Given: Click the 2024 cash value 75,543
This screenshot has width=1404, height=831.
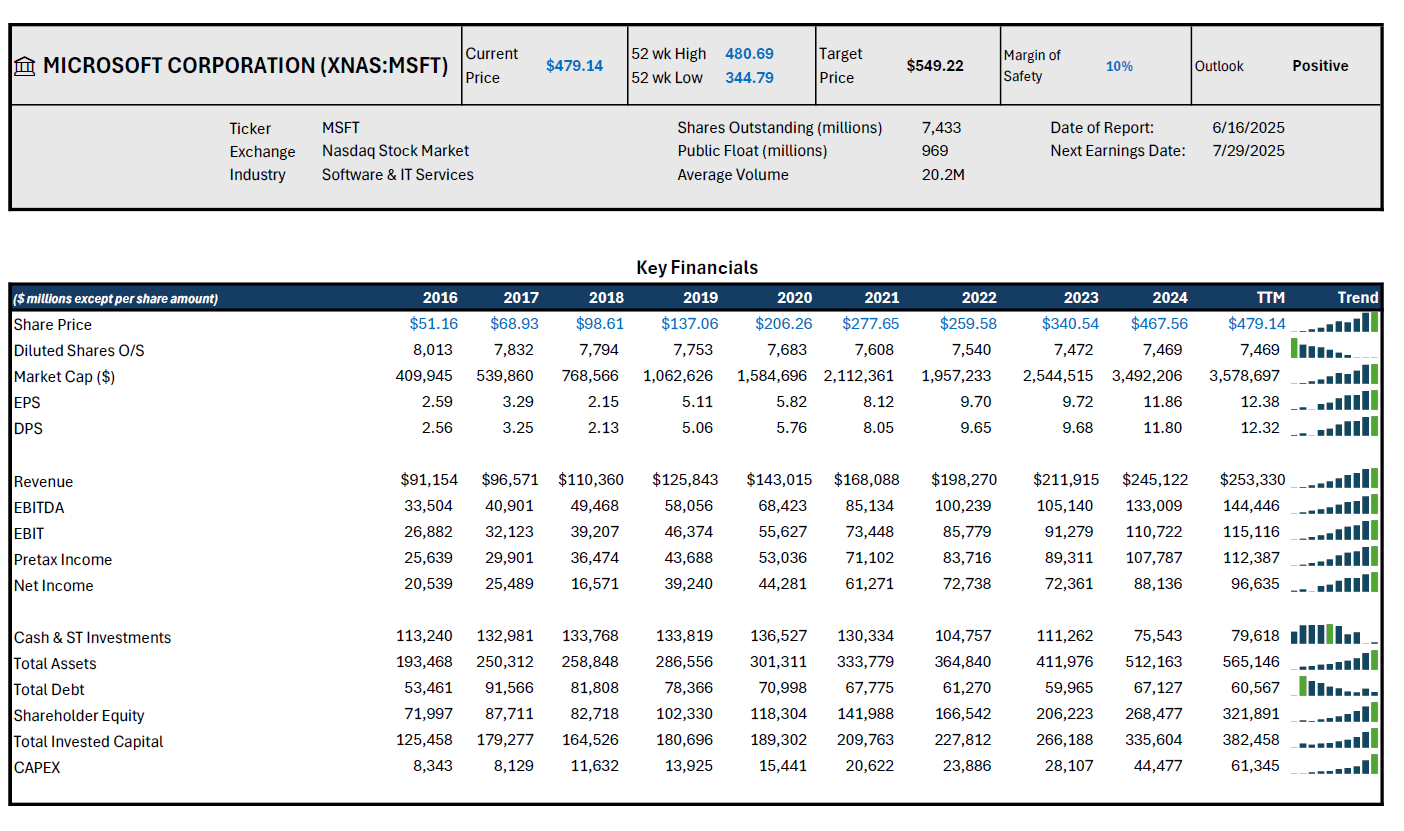Looking at the screenshot, I should click(1155, 636).
